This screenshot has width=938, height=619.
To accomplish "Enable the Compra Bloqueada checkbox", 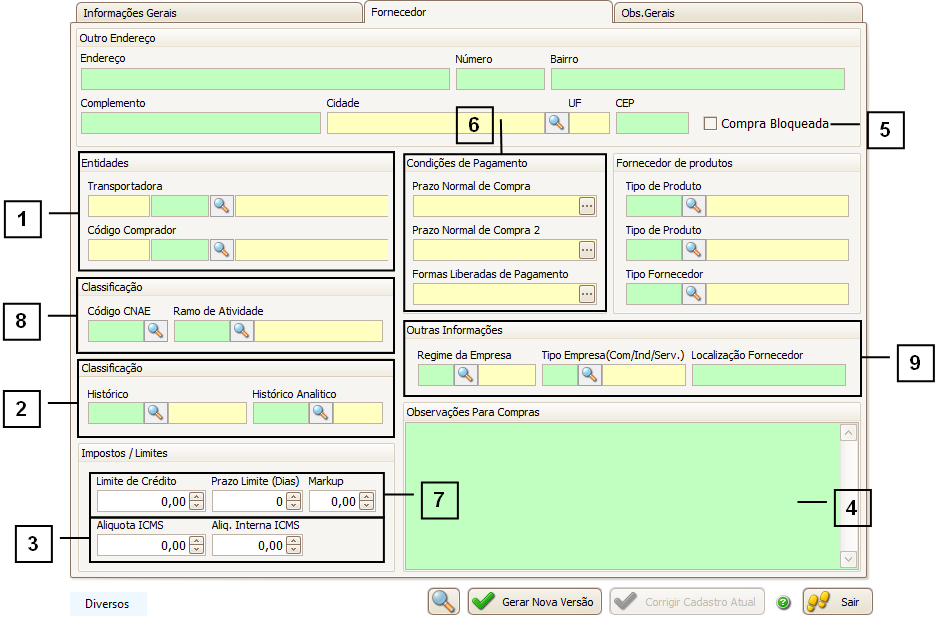I will [x=710, y=124].
